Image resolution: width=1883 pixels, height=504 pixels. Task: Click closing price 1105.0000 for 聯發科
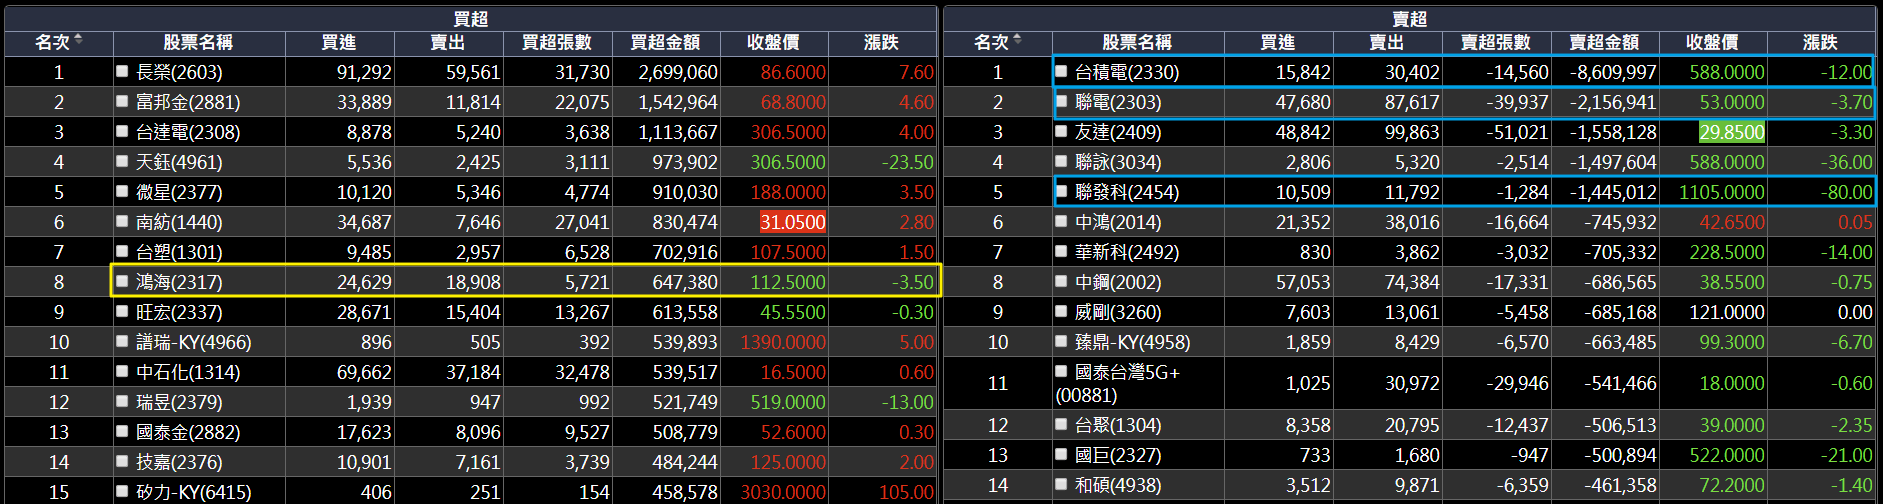tap(1721, 192)
